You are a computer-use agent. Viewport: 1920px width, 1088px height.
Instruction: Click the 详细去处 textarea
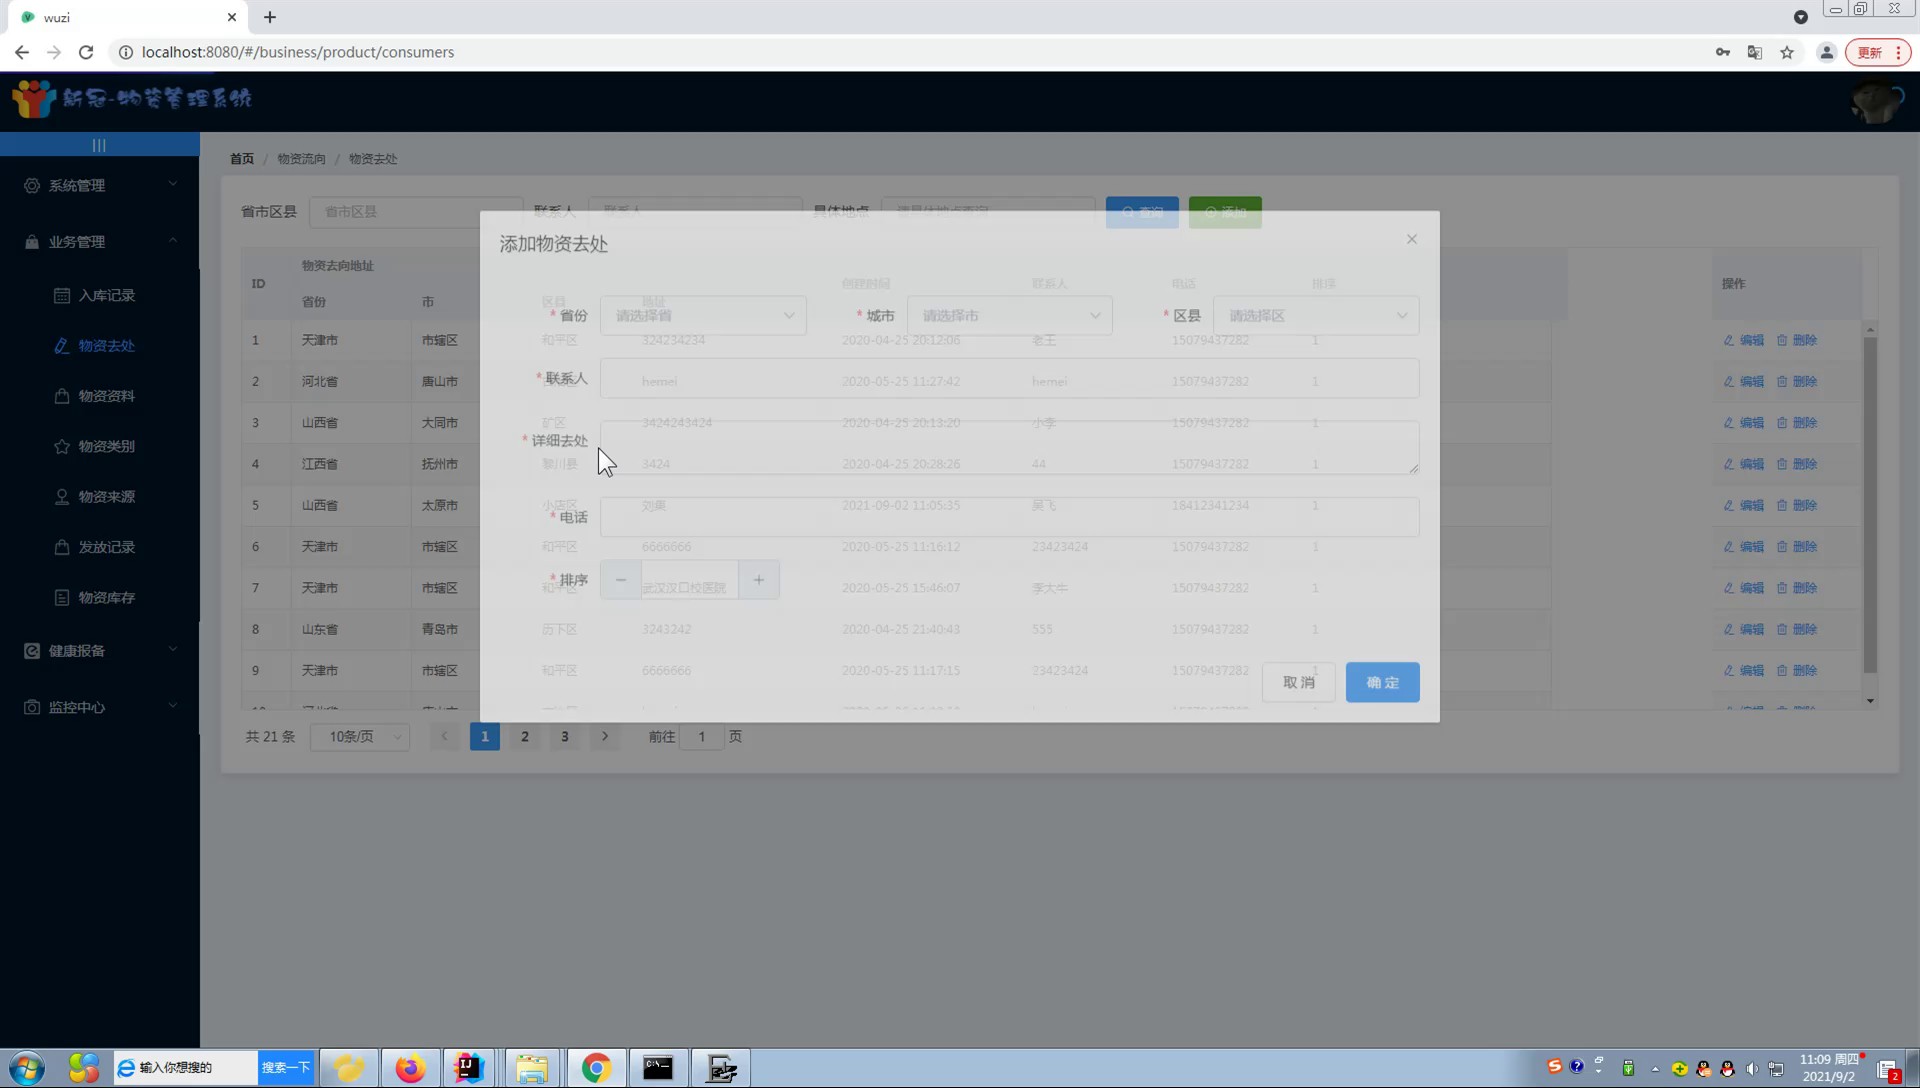coord(1009,446)
